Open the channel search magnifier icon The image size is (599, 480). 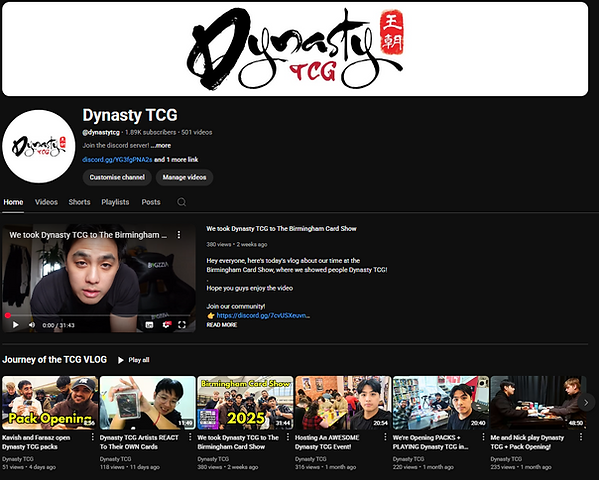pos(181,202)
